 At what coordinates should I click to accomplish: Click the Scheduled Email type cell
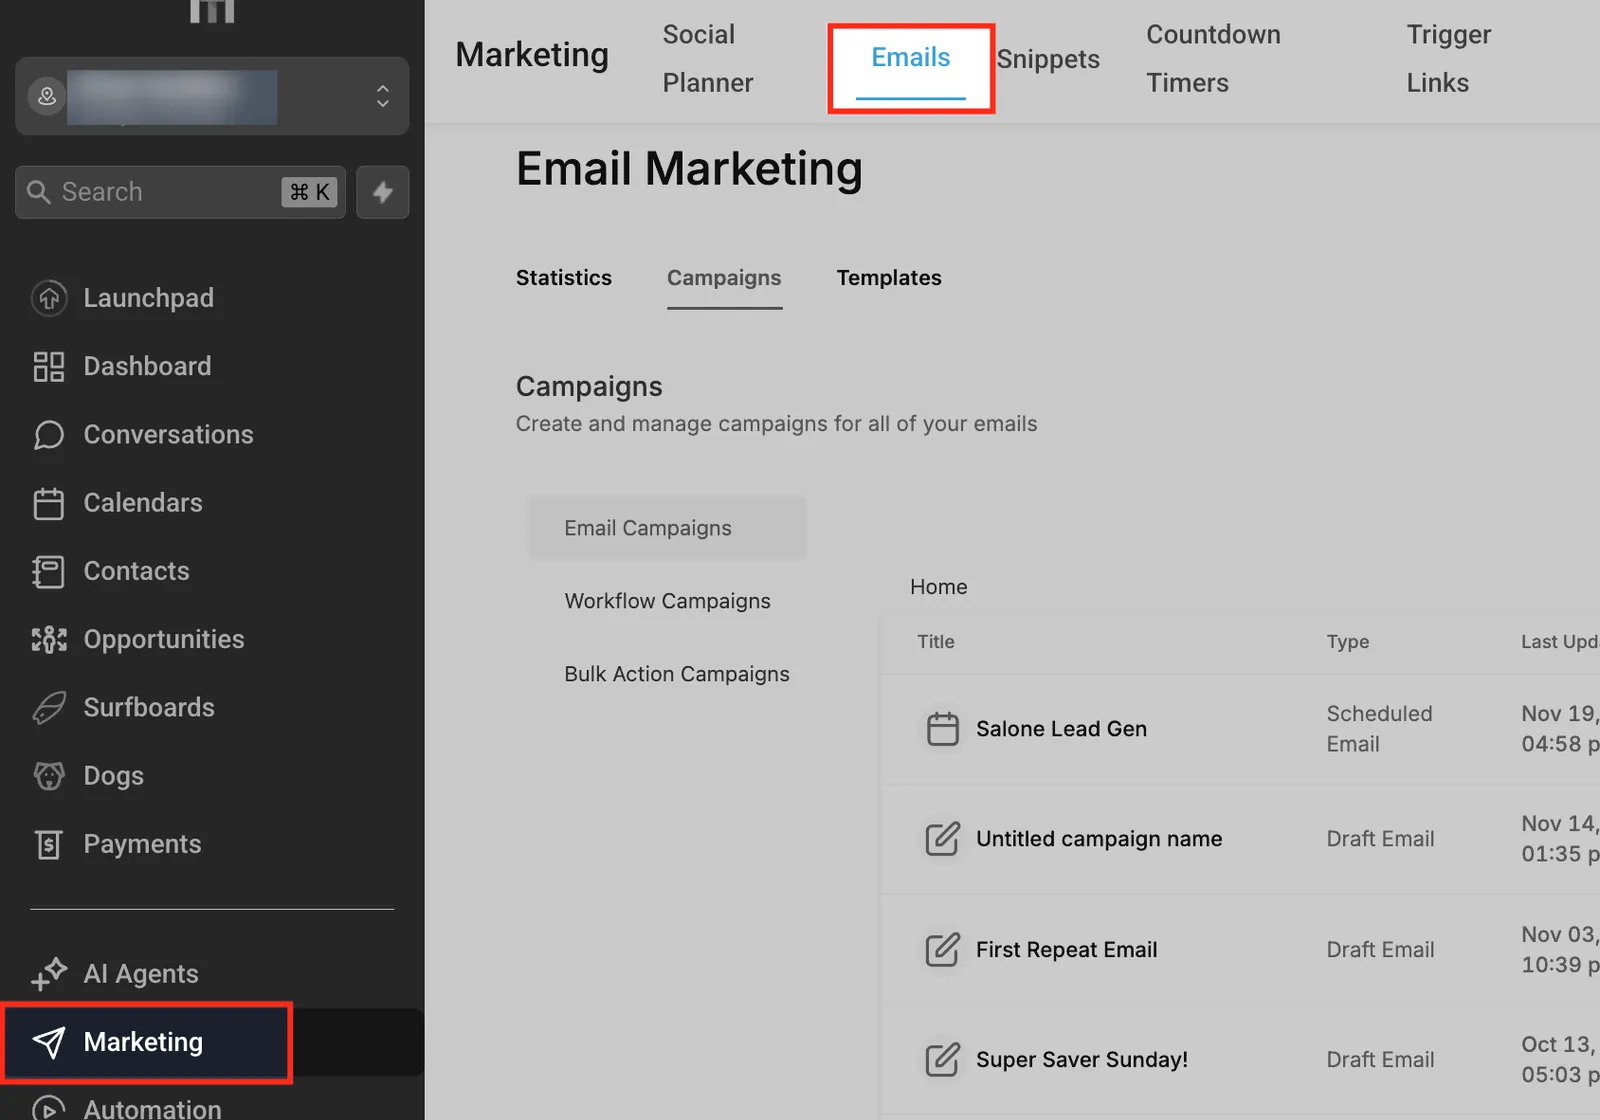point(1379,729)
